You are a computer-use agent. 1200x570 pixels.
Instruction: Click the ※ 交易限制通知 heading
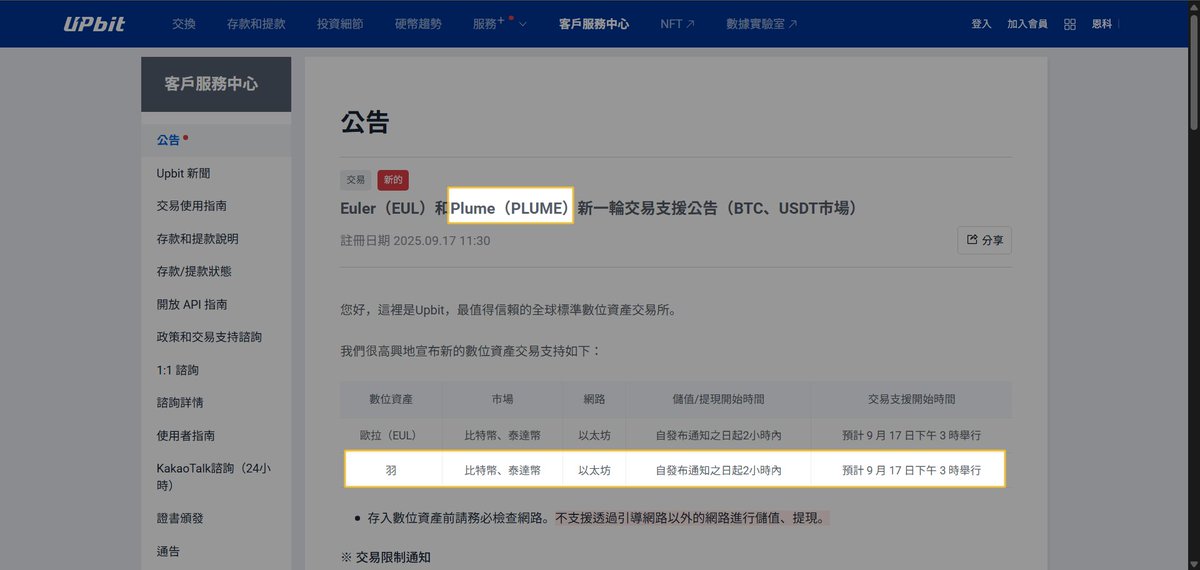[x=386, y=557]
